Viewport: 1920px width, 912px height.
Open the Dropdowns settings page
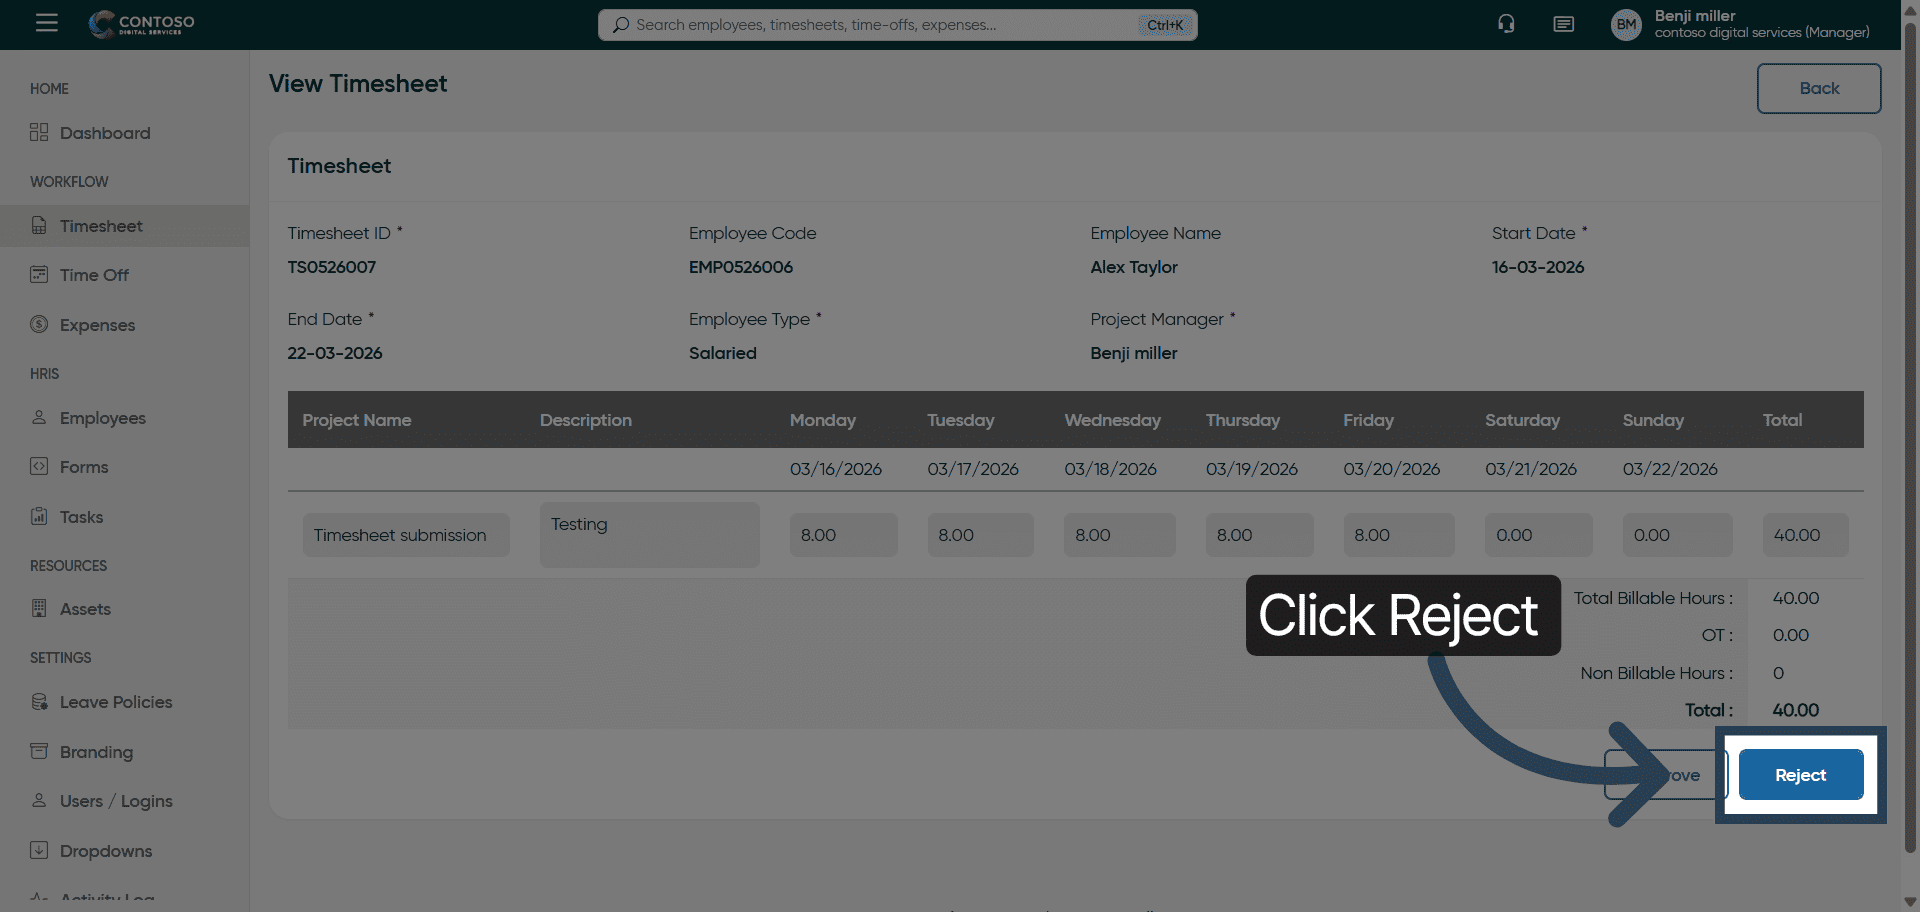click(x=106, y=851)
